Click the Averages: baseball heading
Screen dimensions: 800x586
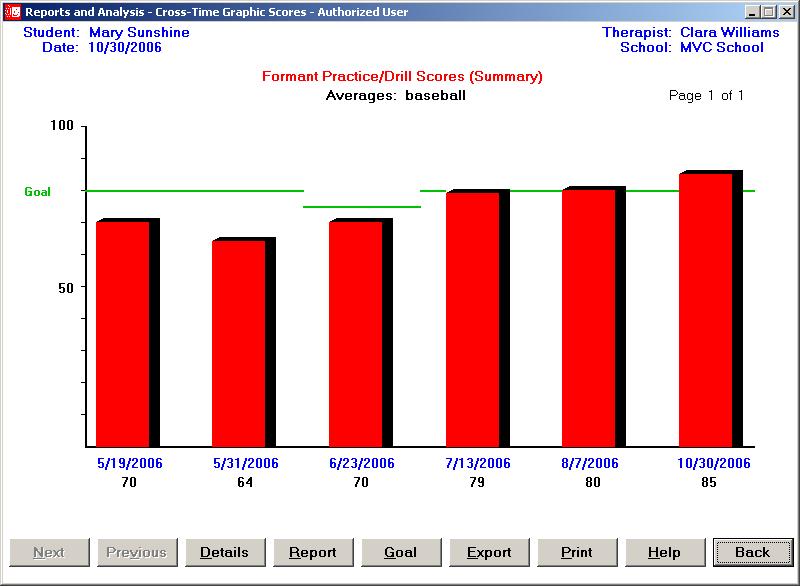pos(395,95)
